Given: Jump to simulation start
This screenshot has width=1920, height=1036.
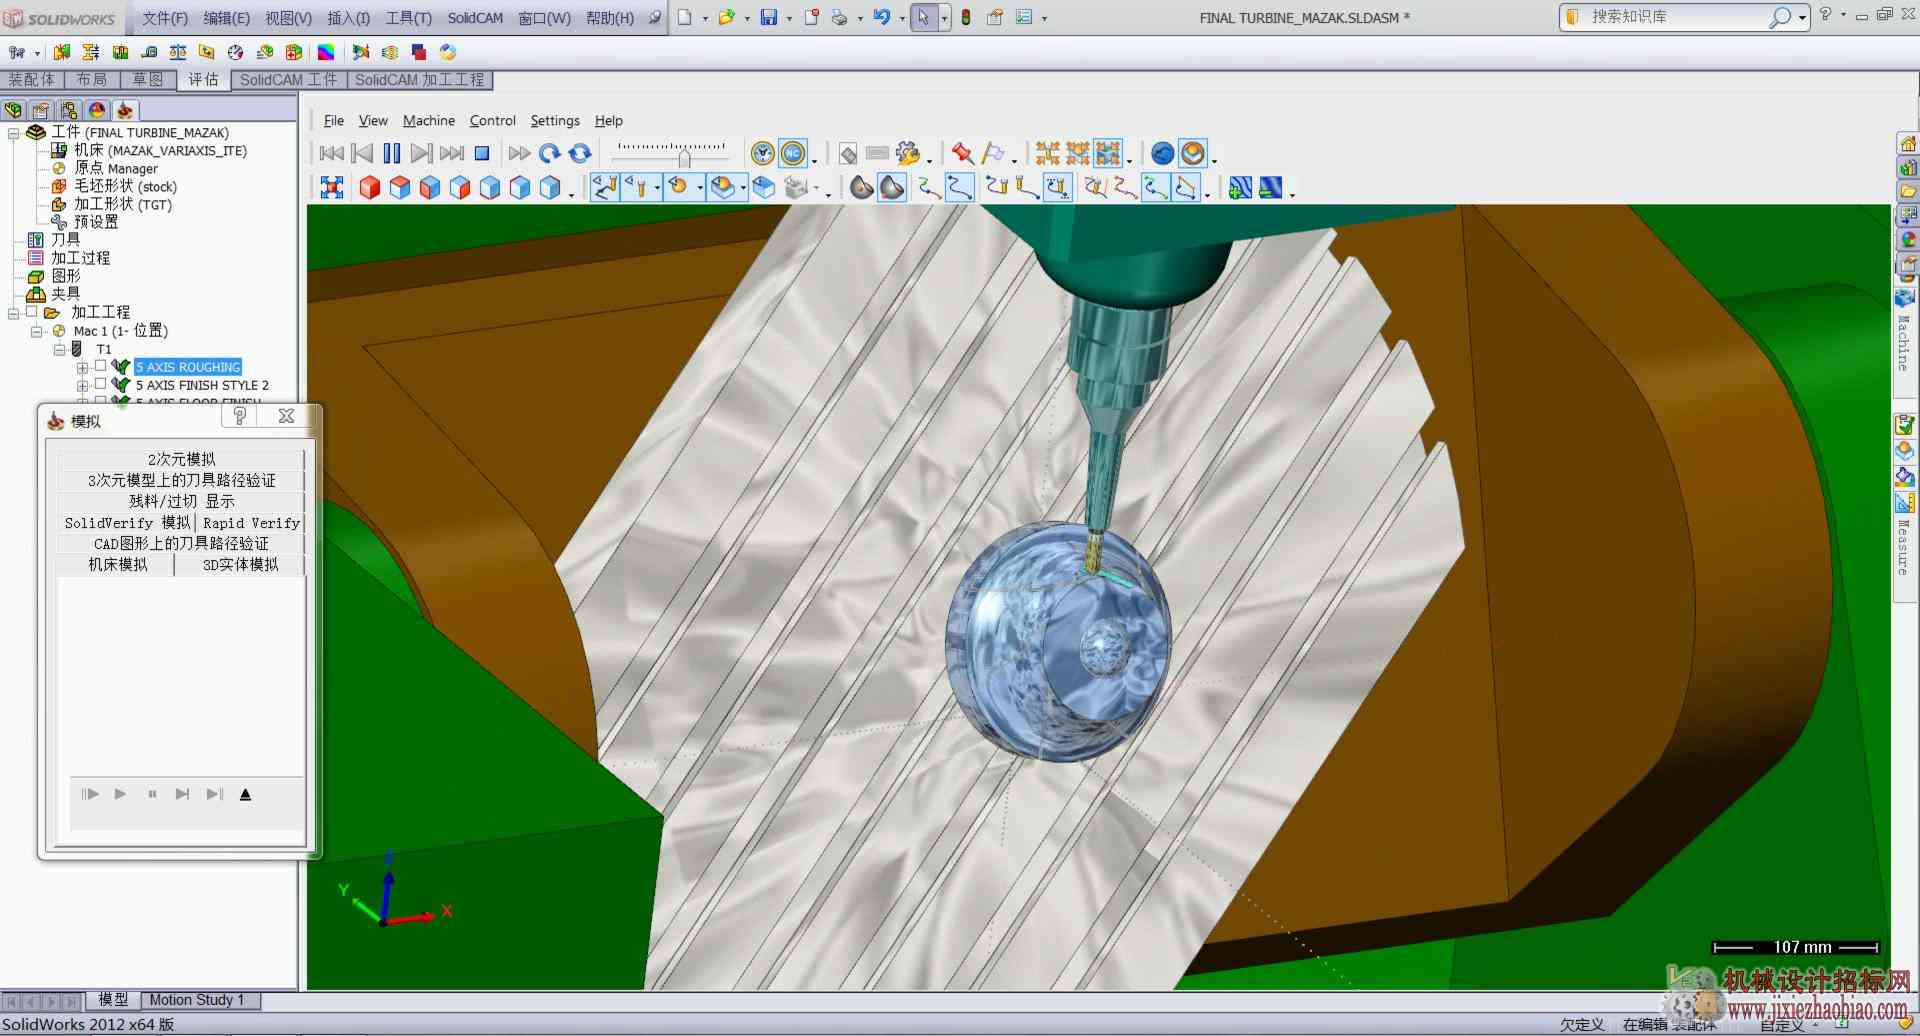Looking at the screenshot, I should coord(331,153).
